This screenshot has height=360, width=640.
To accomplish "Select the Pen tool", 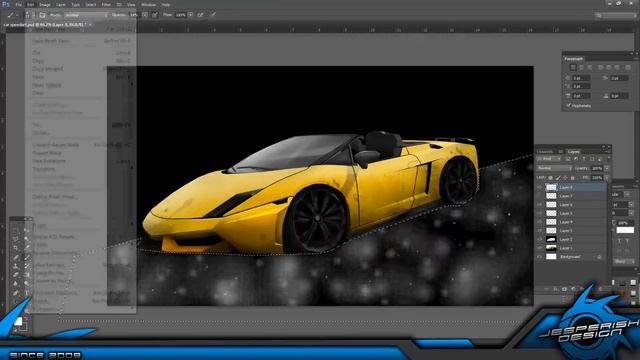I will coord(16,293).
